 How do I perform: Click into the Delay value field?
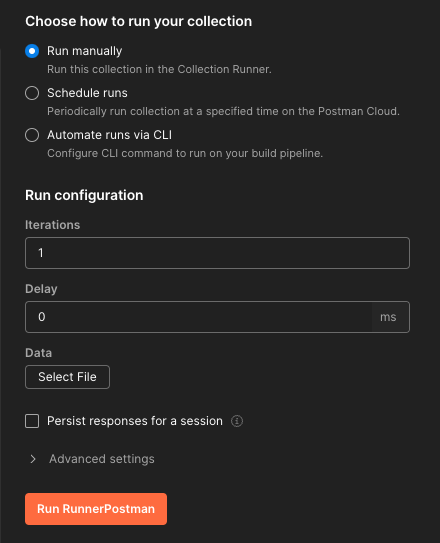pyautogui.click(x=199, y=317)
